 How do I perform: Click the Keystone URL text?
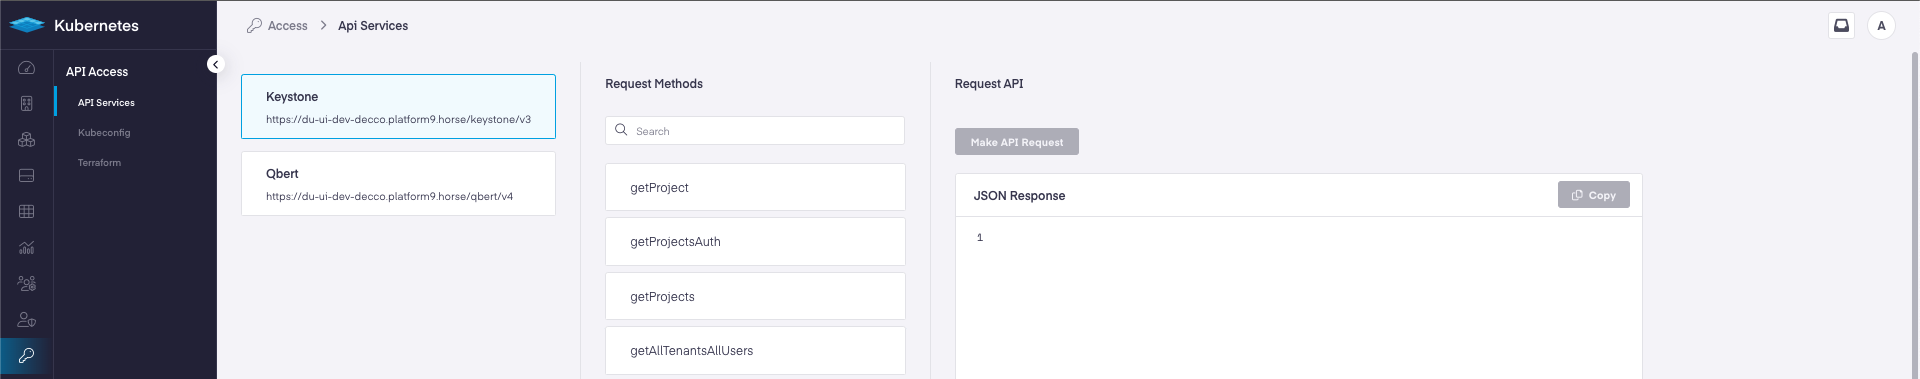coord(398,120)
